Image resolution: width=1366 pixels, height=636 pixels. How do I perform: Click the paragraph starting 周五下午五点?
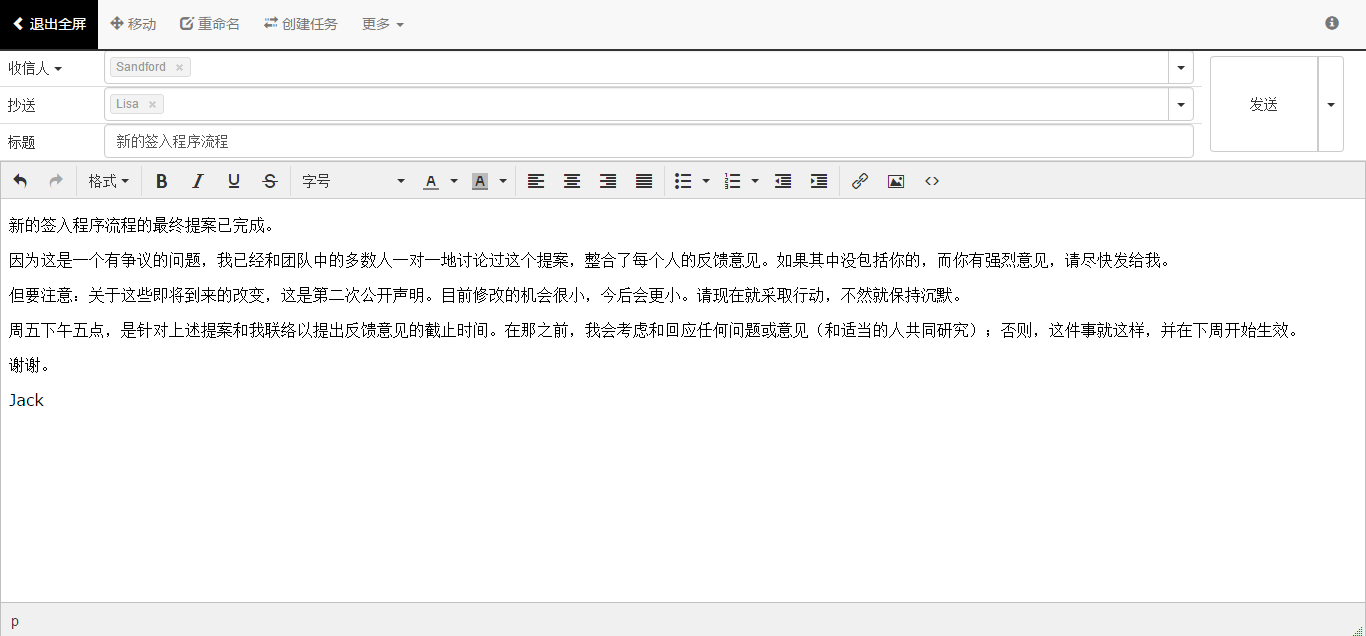[656, 330]
